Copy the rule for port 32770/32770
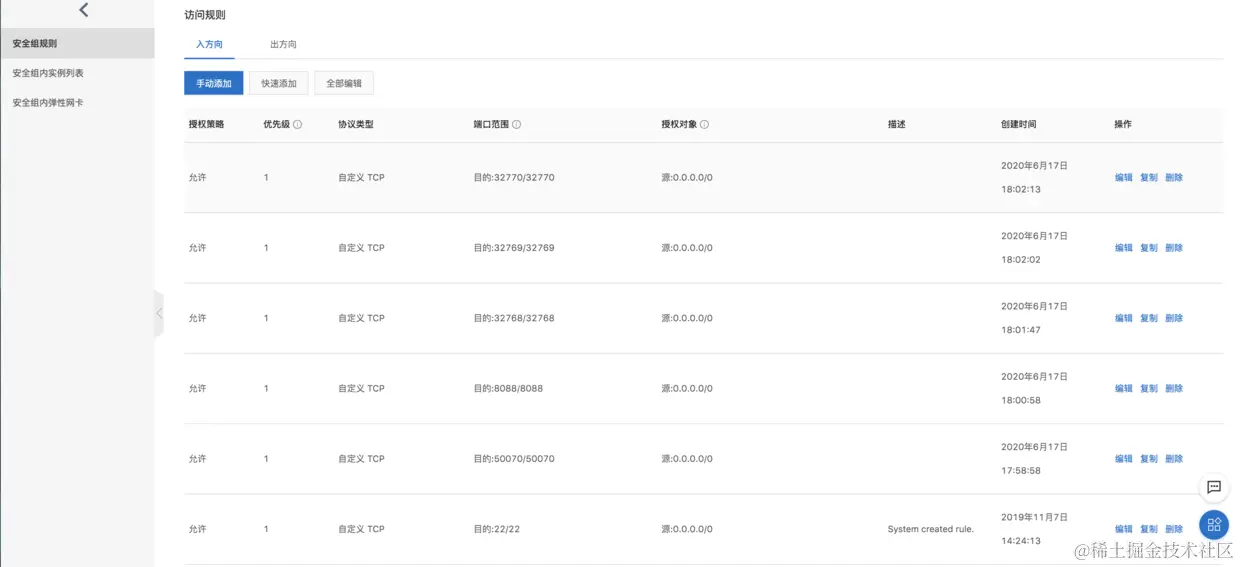Image resolution: width=1240 pixels, height=567 pixels. click(1149, 178)
